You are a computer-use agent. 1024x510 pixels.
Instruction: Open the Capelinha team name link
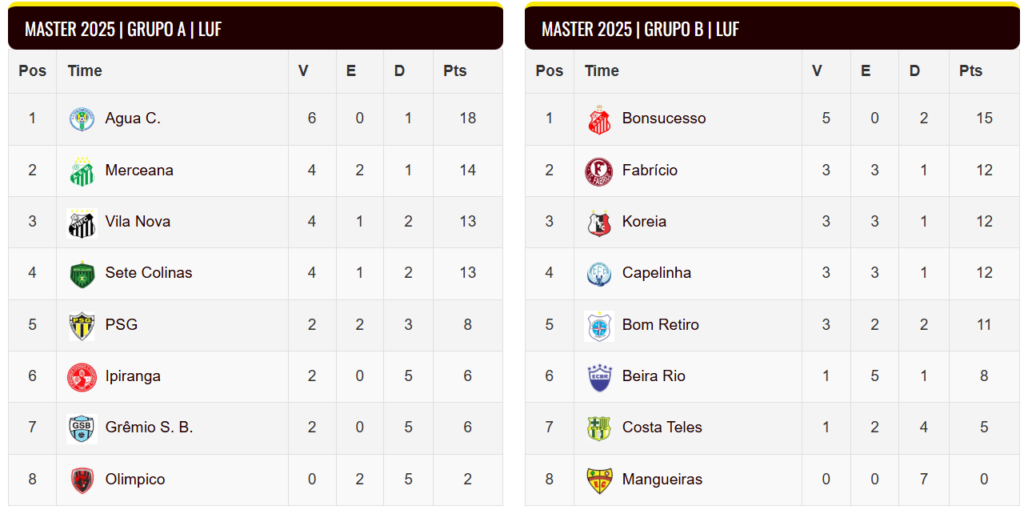(656, 273)
